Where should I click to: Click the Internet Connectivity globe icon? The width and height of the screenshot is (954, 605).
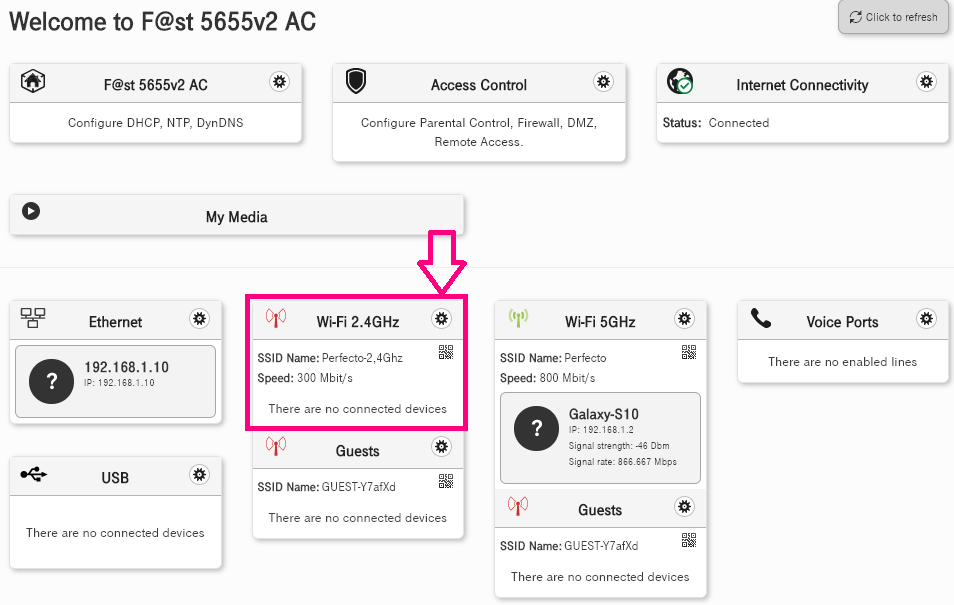pos(680,81)
